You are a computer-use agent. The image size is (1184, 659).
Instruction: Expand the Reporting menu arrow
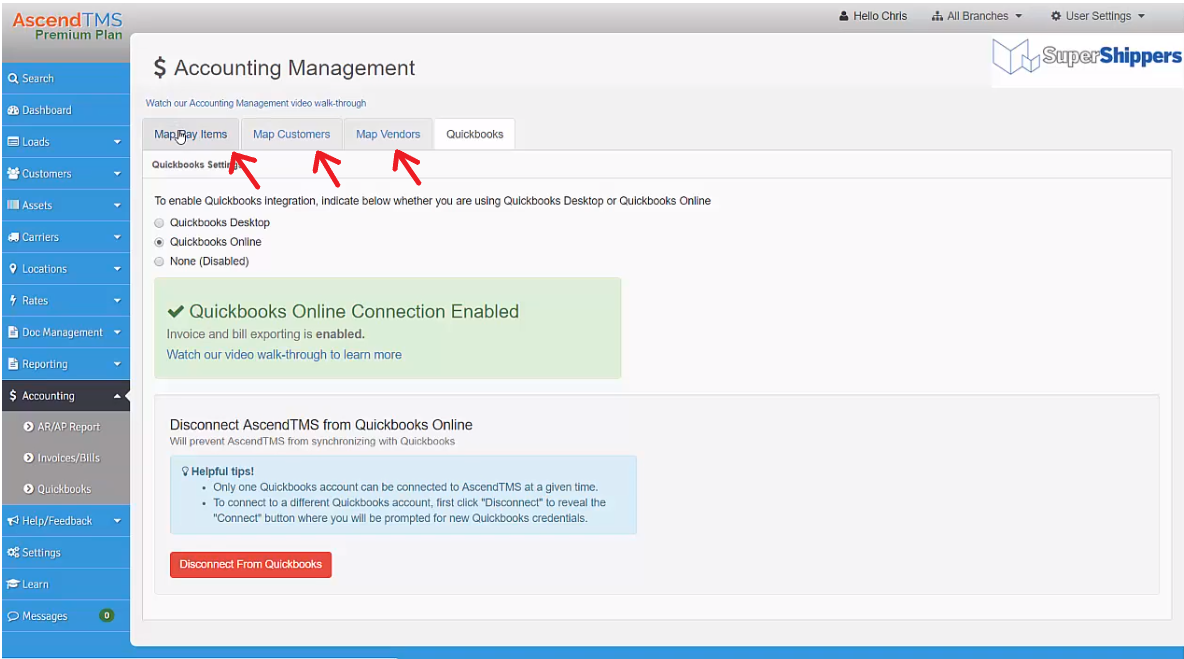pos(117,364)
